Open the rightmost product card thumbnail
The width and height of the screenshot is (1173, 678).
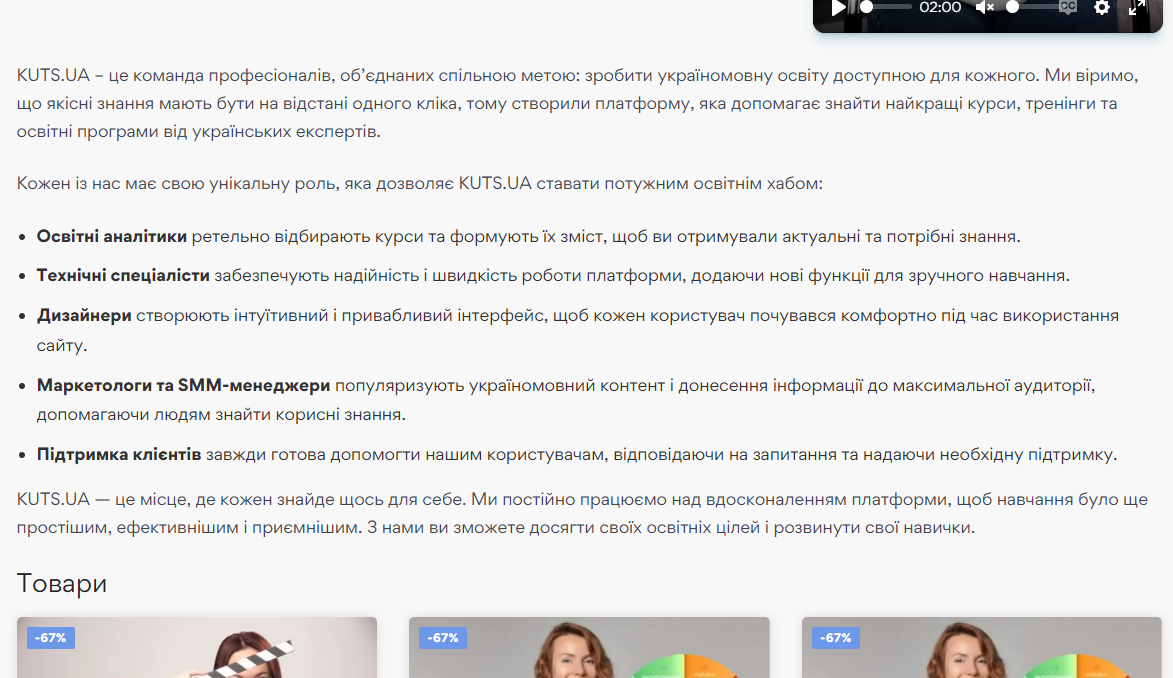point(982,650)
